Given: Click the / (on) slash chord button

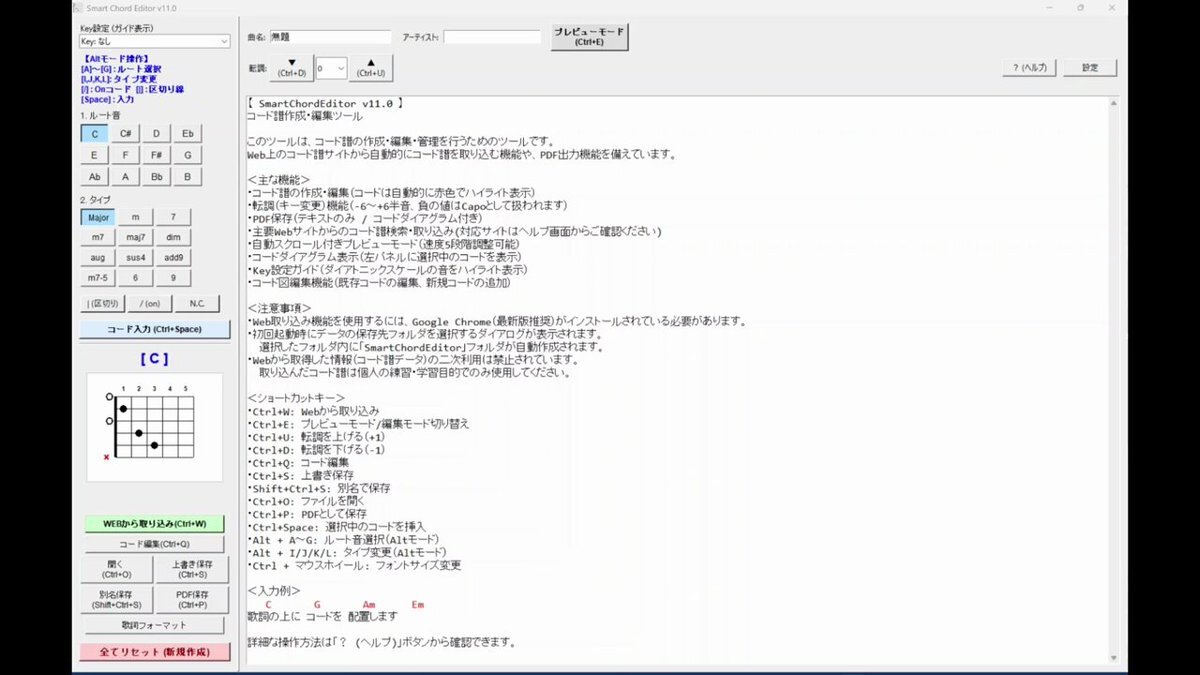Looking at the screenshot, I should [x=149, y=304].
